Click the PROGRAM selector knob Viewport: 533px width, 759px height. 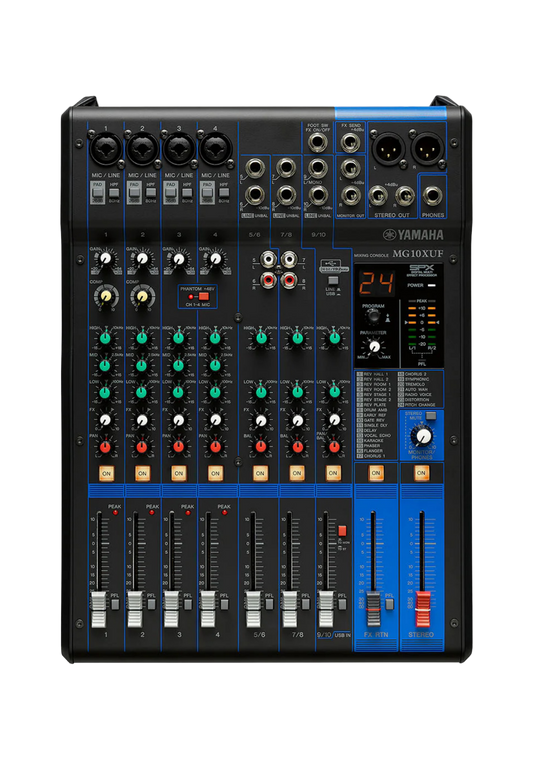(373, 317)
